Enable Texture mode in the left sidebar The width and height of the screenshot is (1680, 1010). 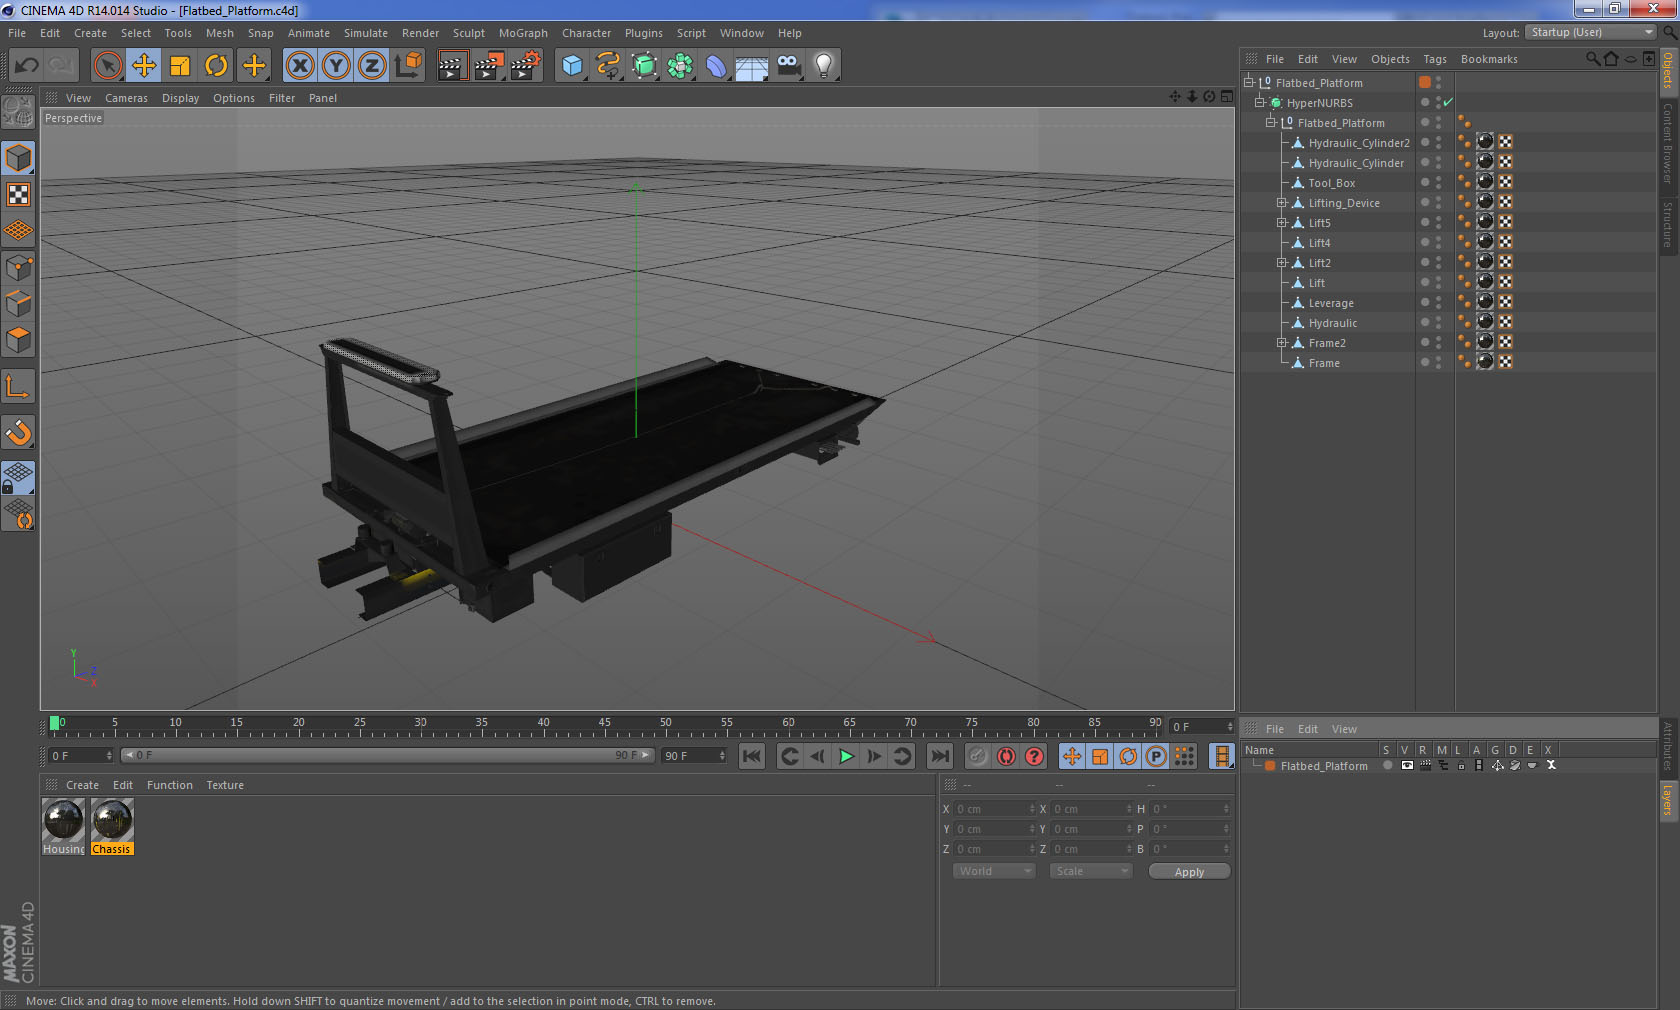18,195
